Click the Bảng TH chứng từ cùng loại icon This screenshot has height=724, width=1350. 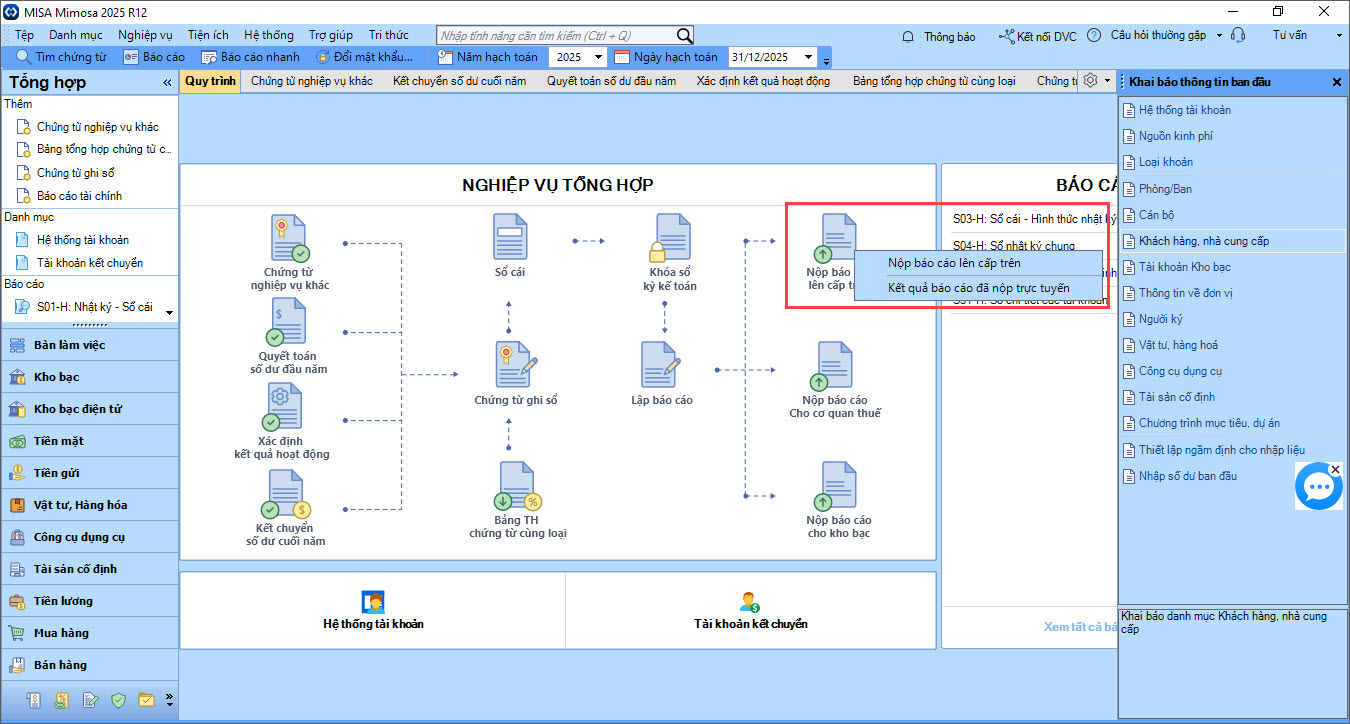click(517, 486)
